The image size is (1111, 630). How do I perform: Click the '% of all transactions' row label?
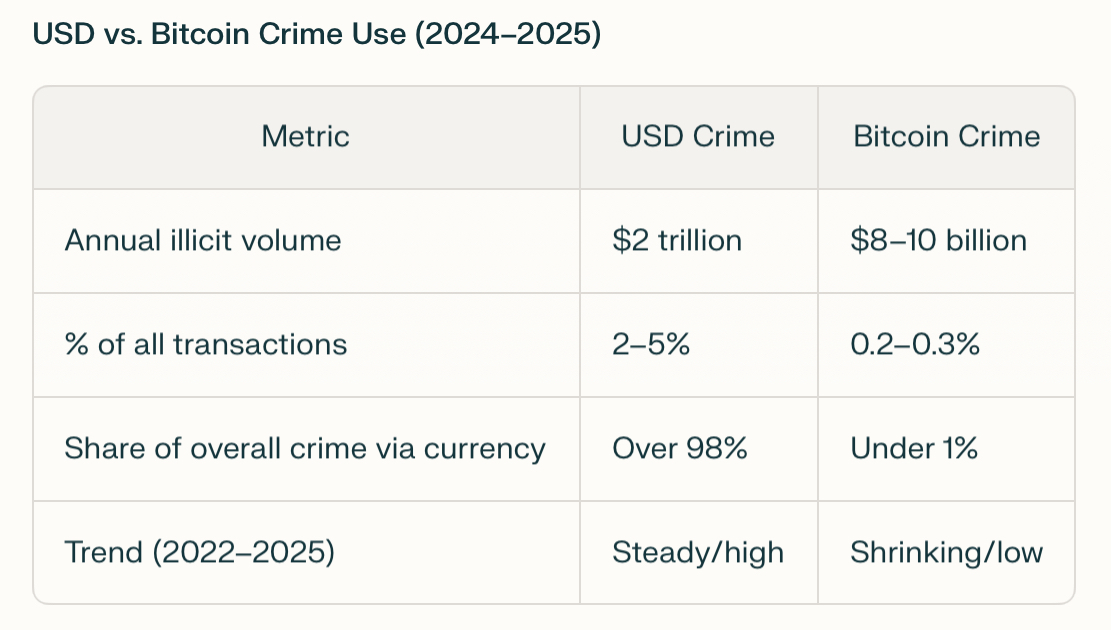coord(206,345)
